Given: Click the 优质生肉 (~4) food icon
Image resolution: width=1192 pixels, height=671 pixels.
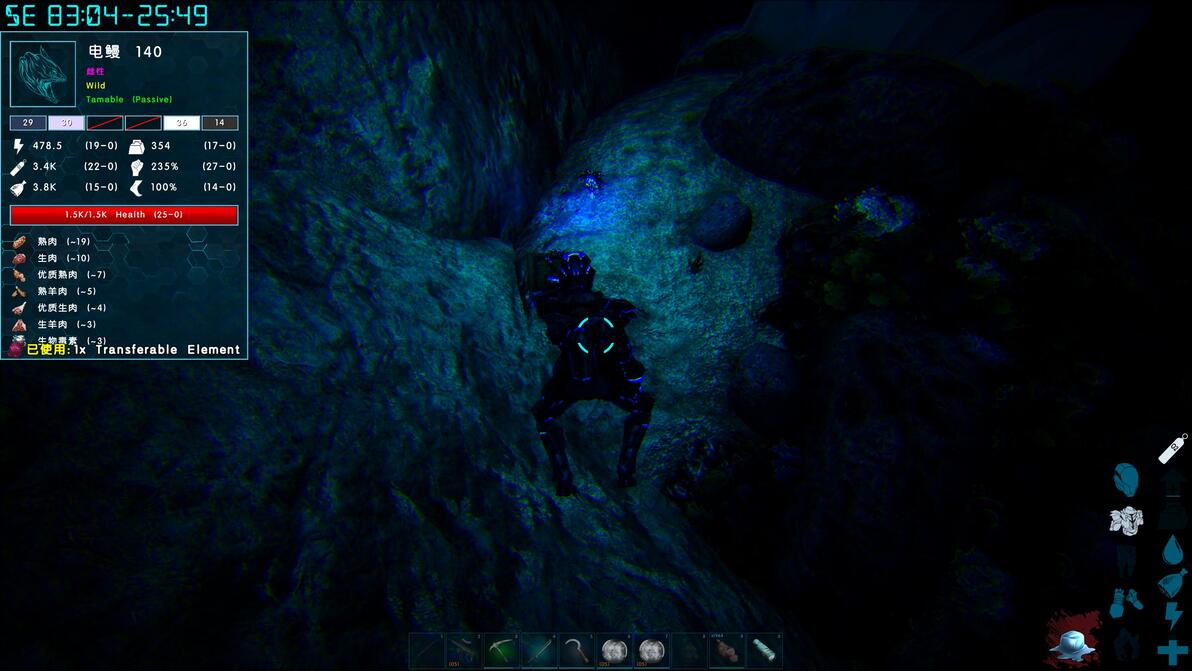Looking at the screenshot, I should pyautogui.click(x=19, y=309).
